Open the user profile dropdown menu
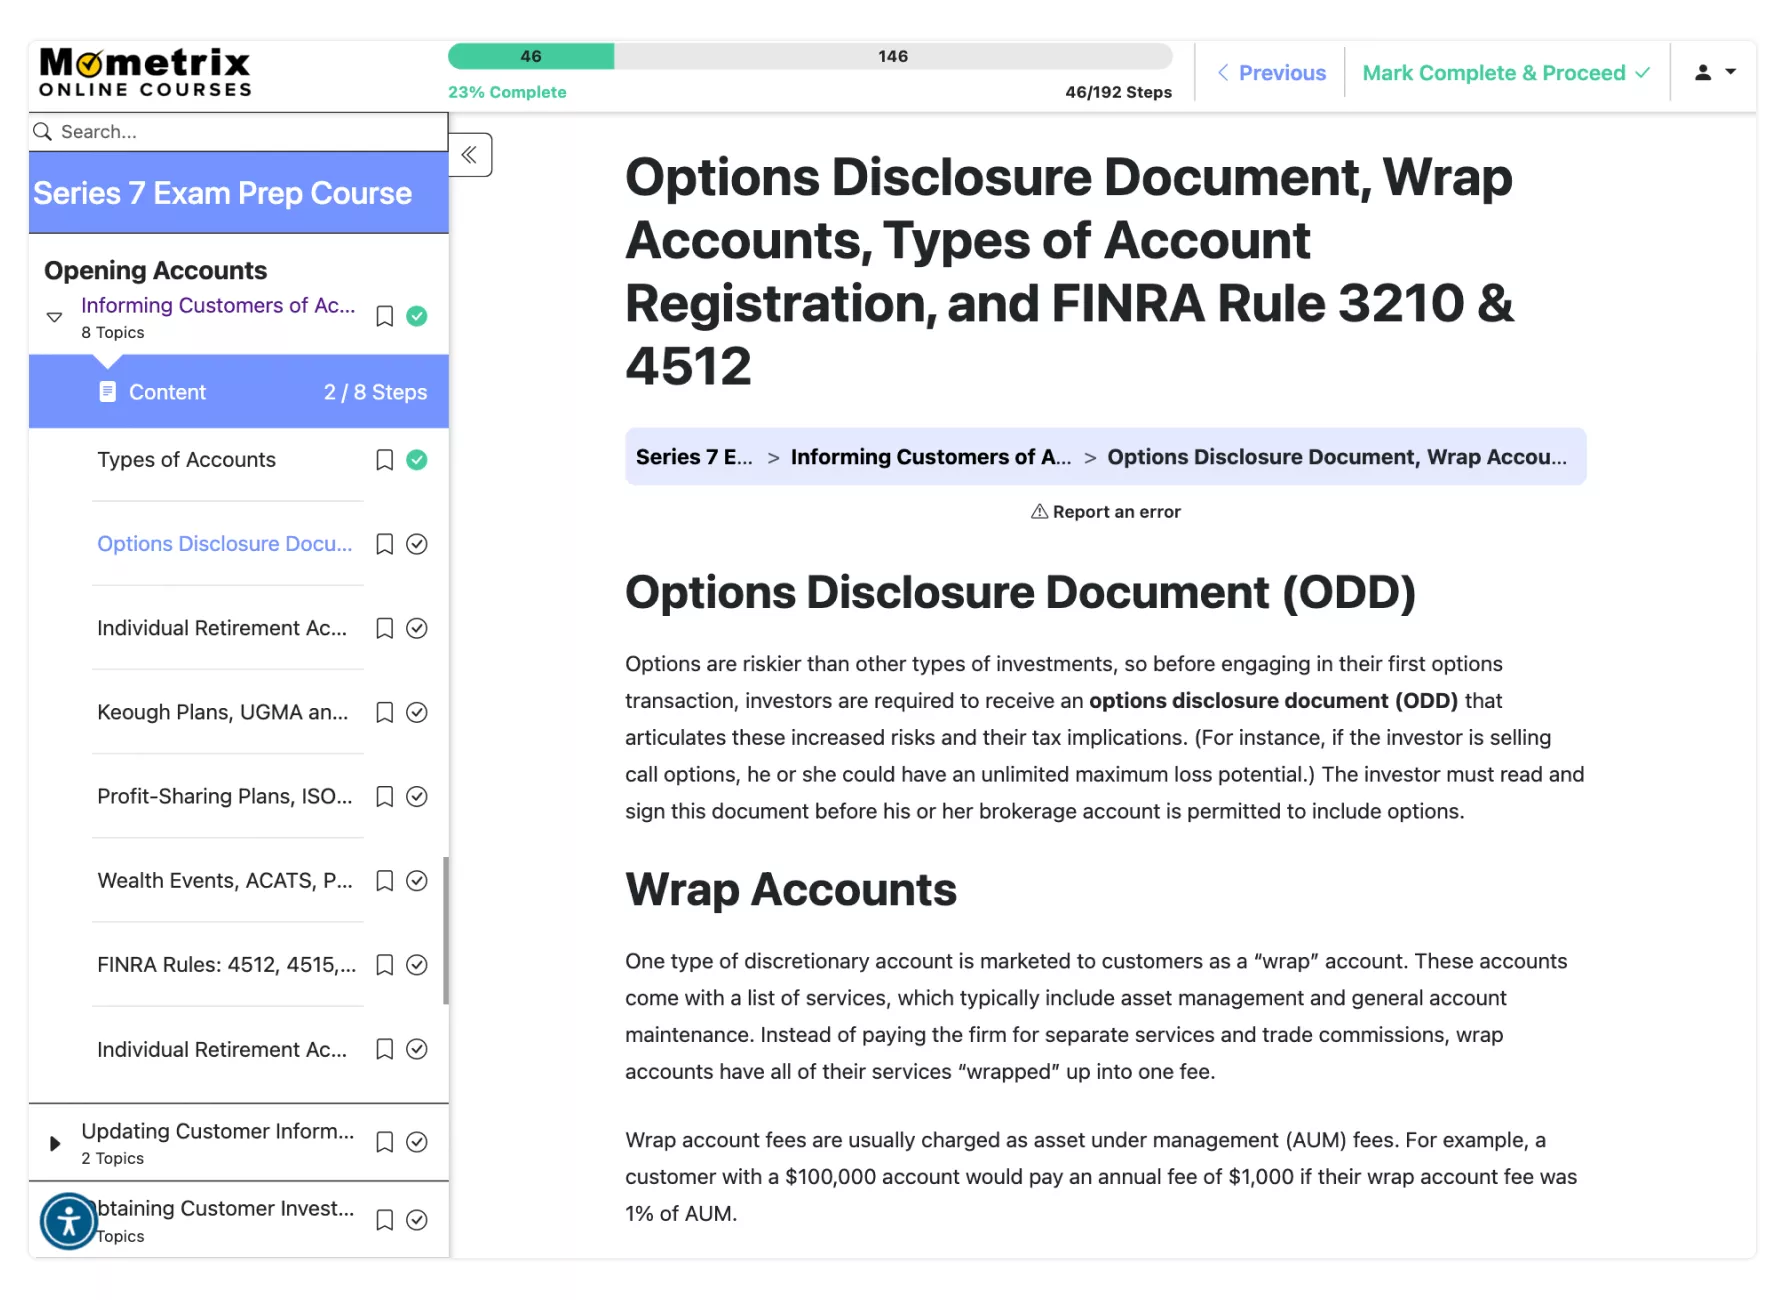Screen dimensions: 1784x1300 pos(1714,73)
